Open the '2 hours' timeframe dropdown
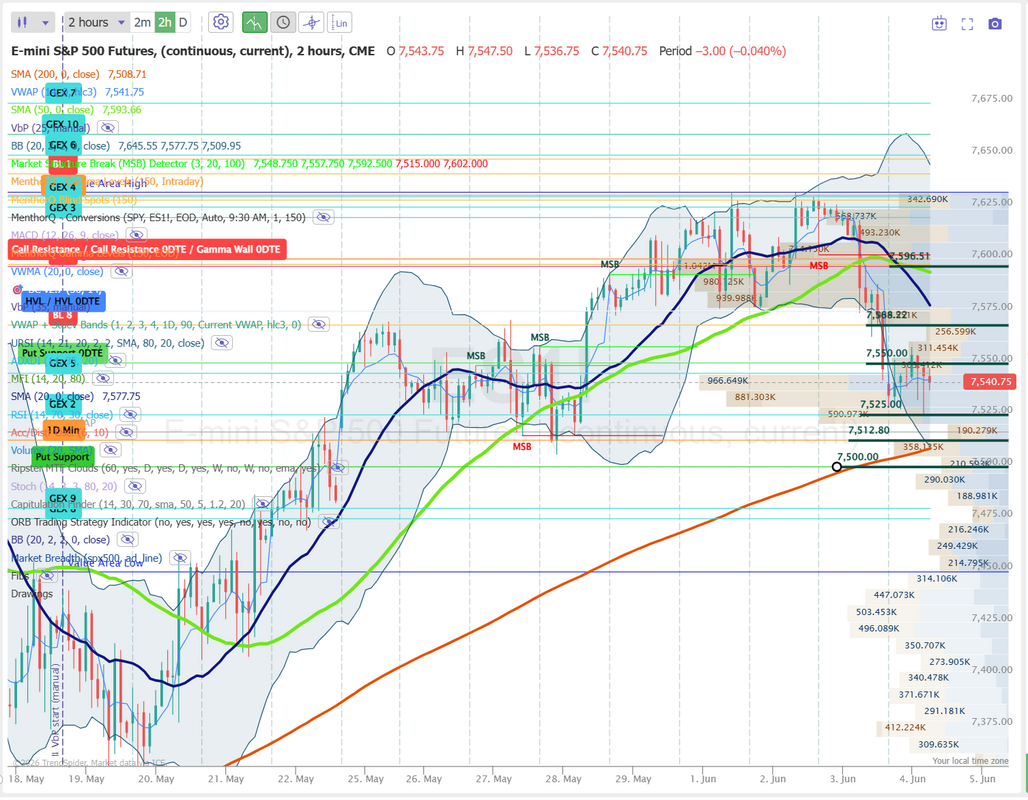Viewport: 1028px width, 800px height. pos(96,22)
